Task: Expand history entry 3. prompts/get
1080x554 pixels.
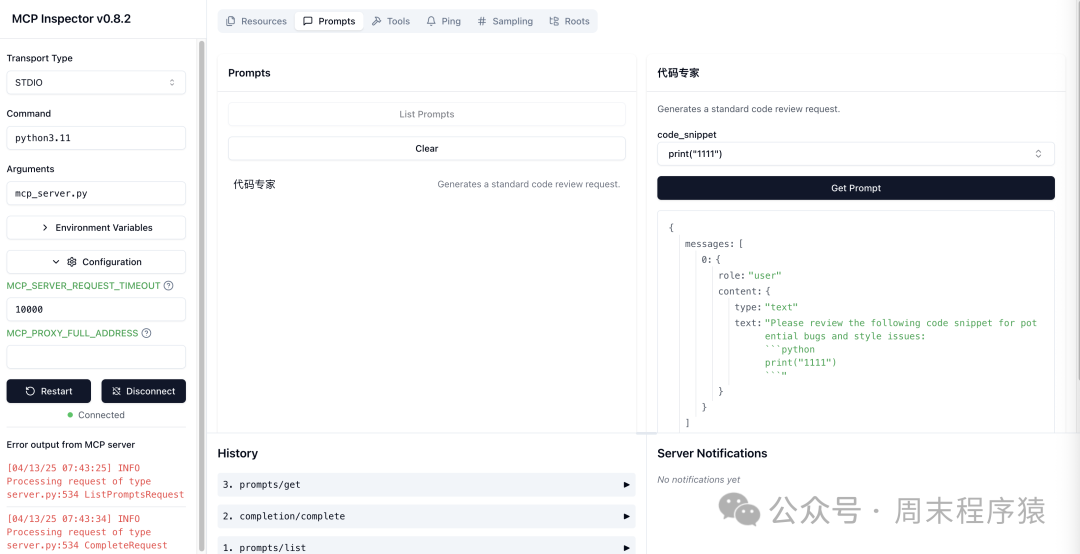Action: tap(426, 484)
